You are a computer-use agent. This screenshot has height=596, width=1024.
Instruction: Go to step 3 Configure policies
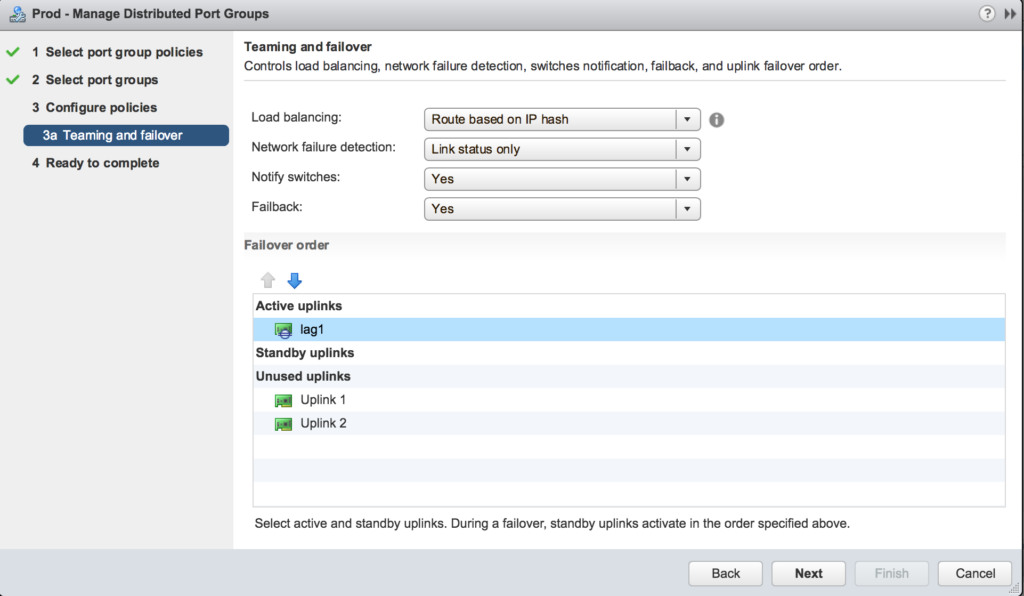(95, 108)
